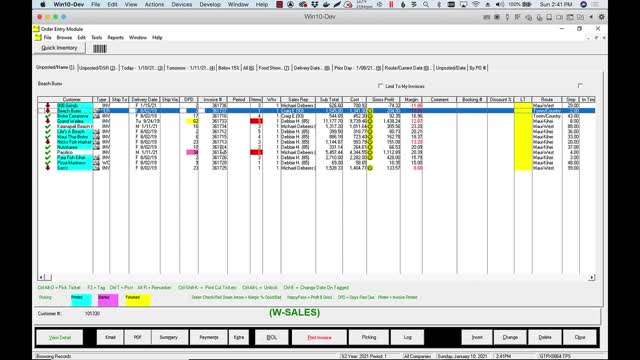Viewport: 640px width, 360px height.
Task: Click horizontal scrollbar left arrow
Action: point(41,278)
